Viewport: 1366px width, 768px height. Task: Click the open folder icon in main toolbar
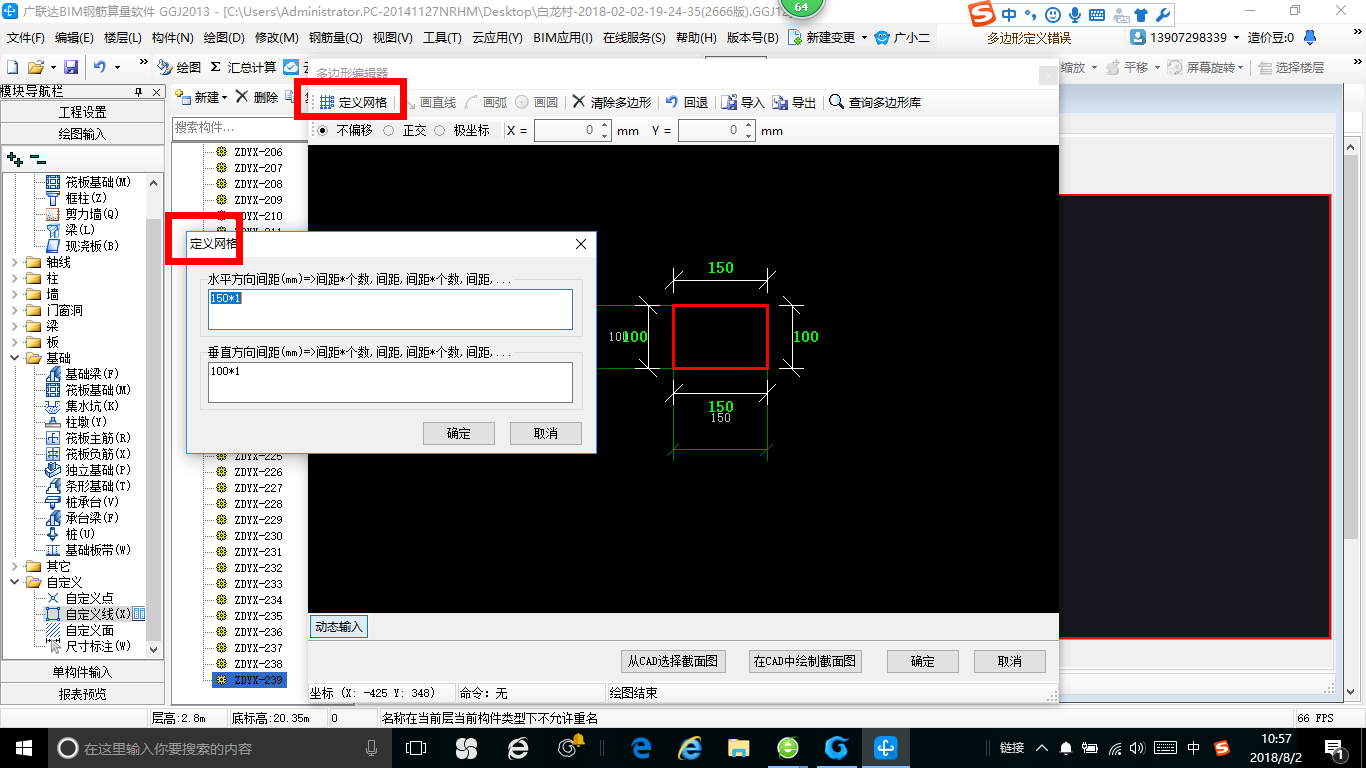coord(35,67)
